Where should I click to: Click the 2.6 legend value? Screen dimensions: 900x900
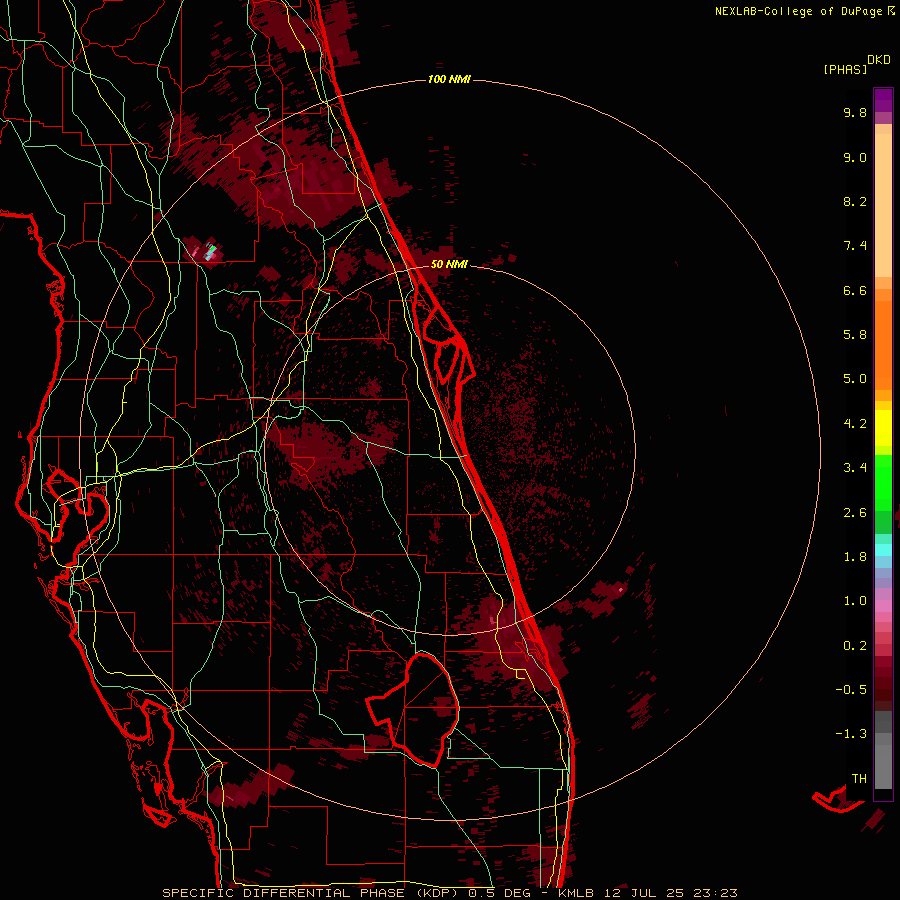(855, 513)
